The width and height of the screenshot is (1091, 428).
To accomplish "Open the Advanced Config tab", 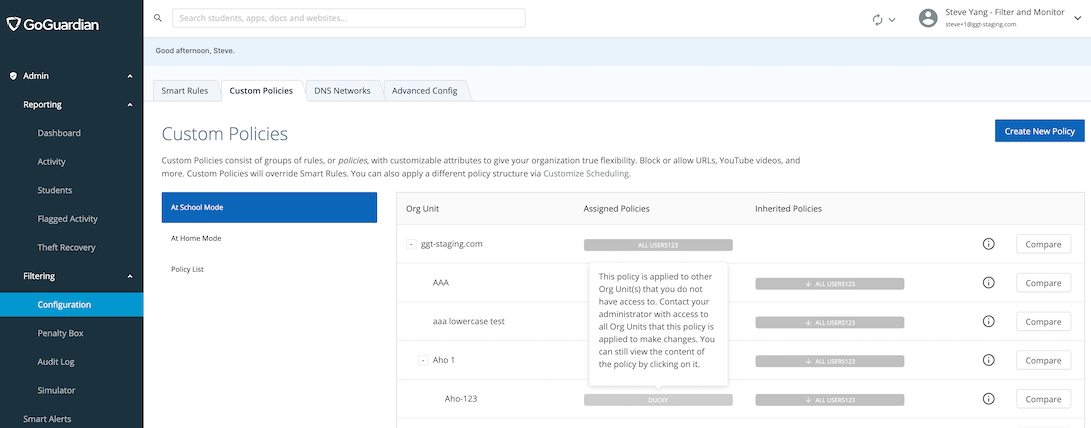I will tap(424, 90).
